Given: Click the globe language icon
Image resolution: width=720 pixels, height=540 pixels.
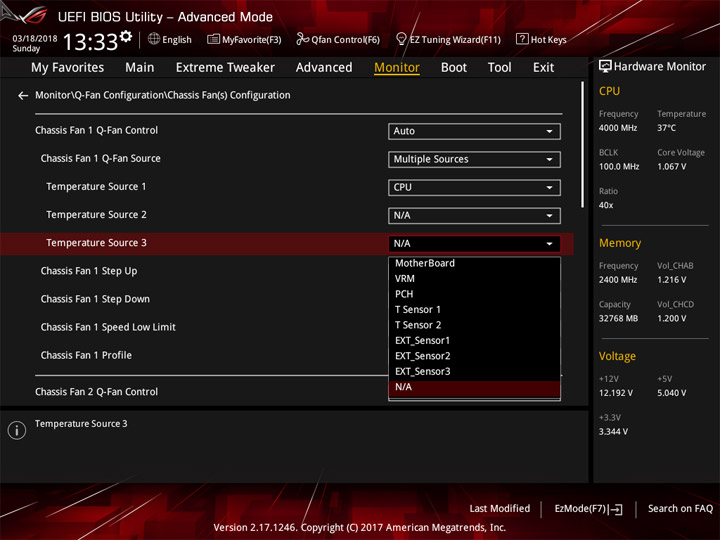Looking at the screenshot, I should [x=154, y=39].
